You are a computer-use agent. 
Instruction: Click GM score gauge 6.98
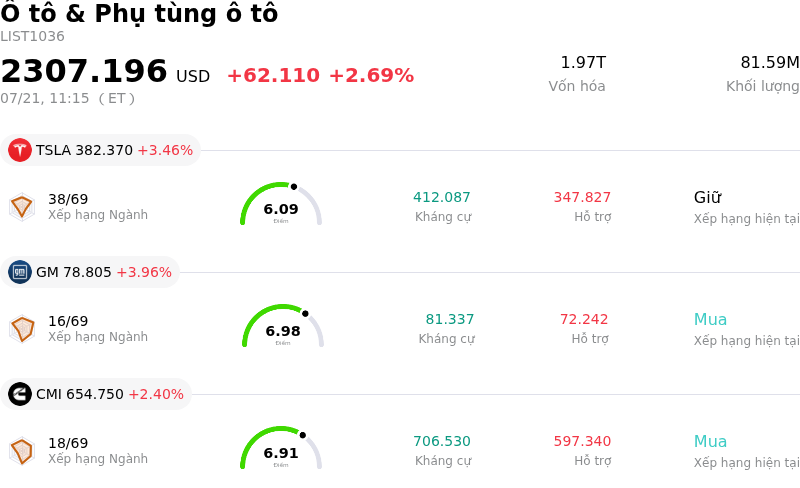283,326
